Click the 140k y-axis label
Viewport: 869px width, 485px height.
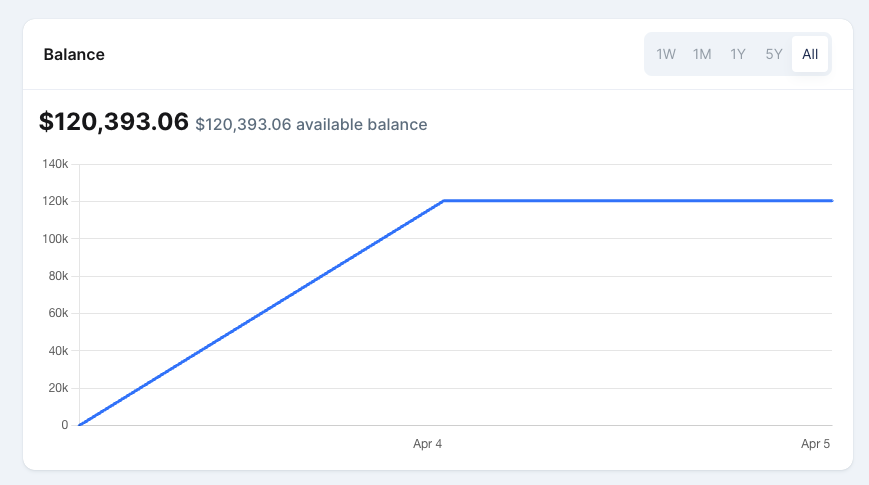coord(54,164)
